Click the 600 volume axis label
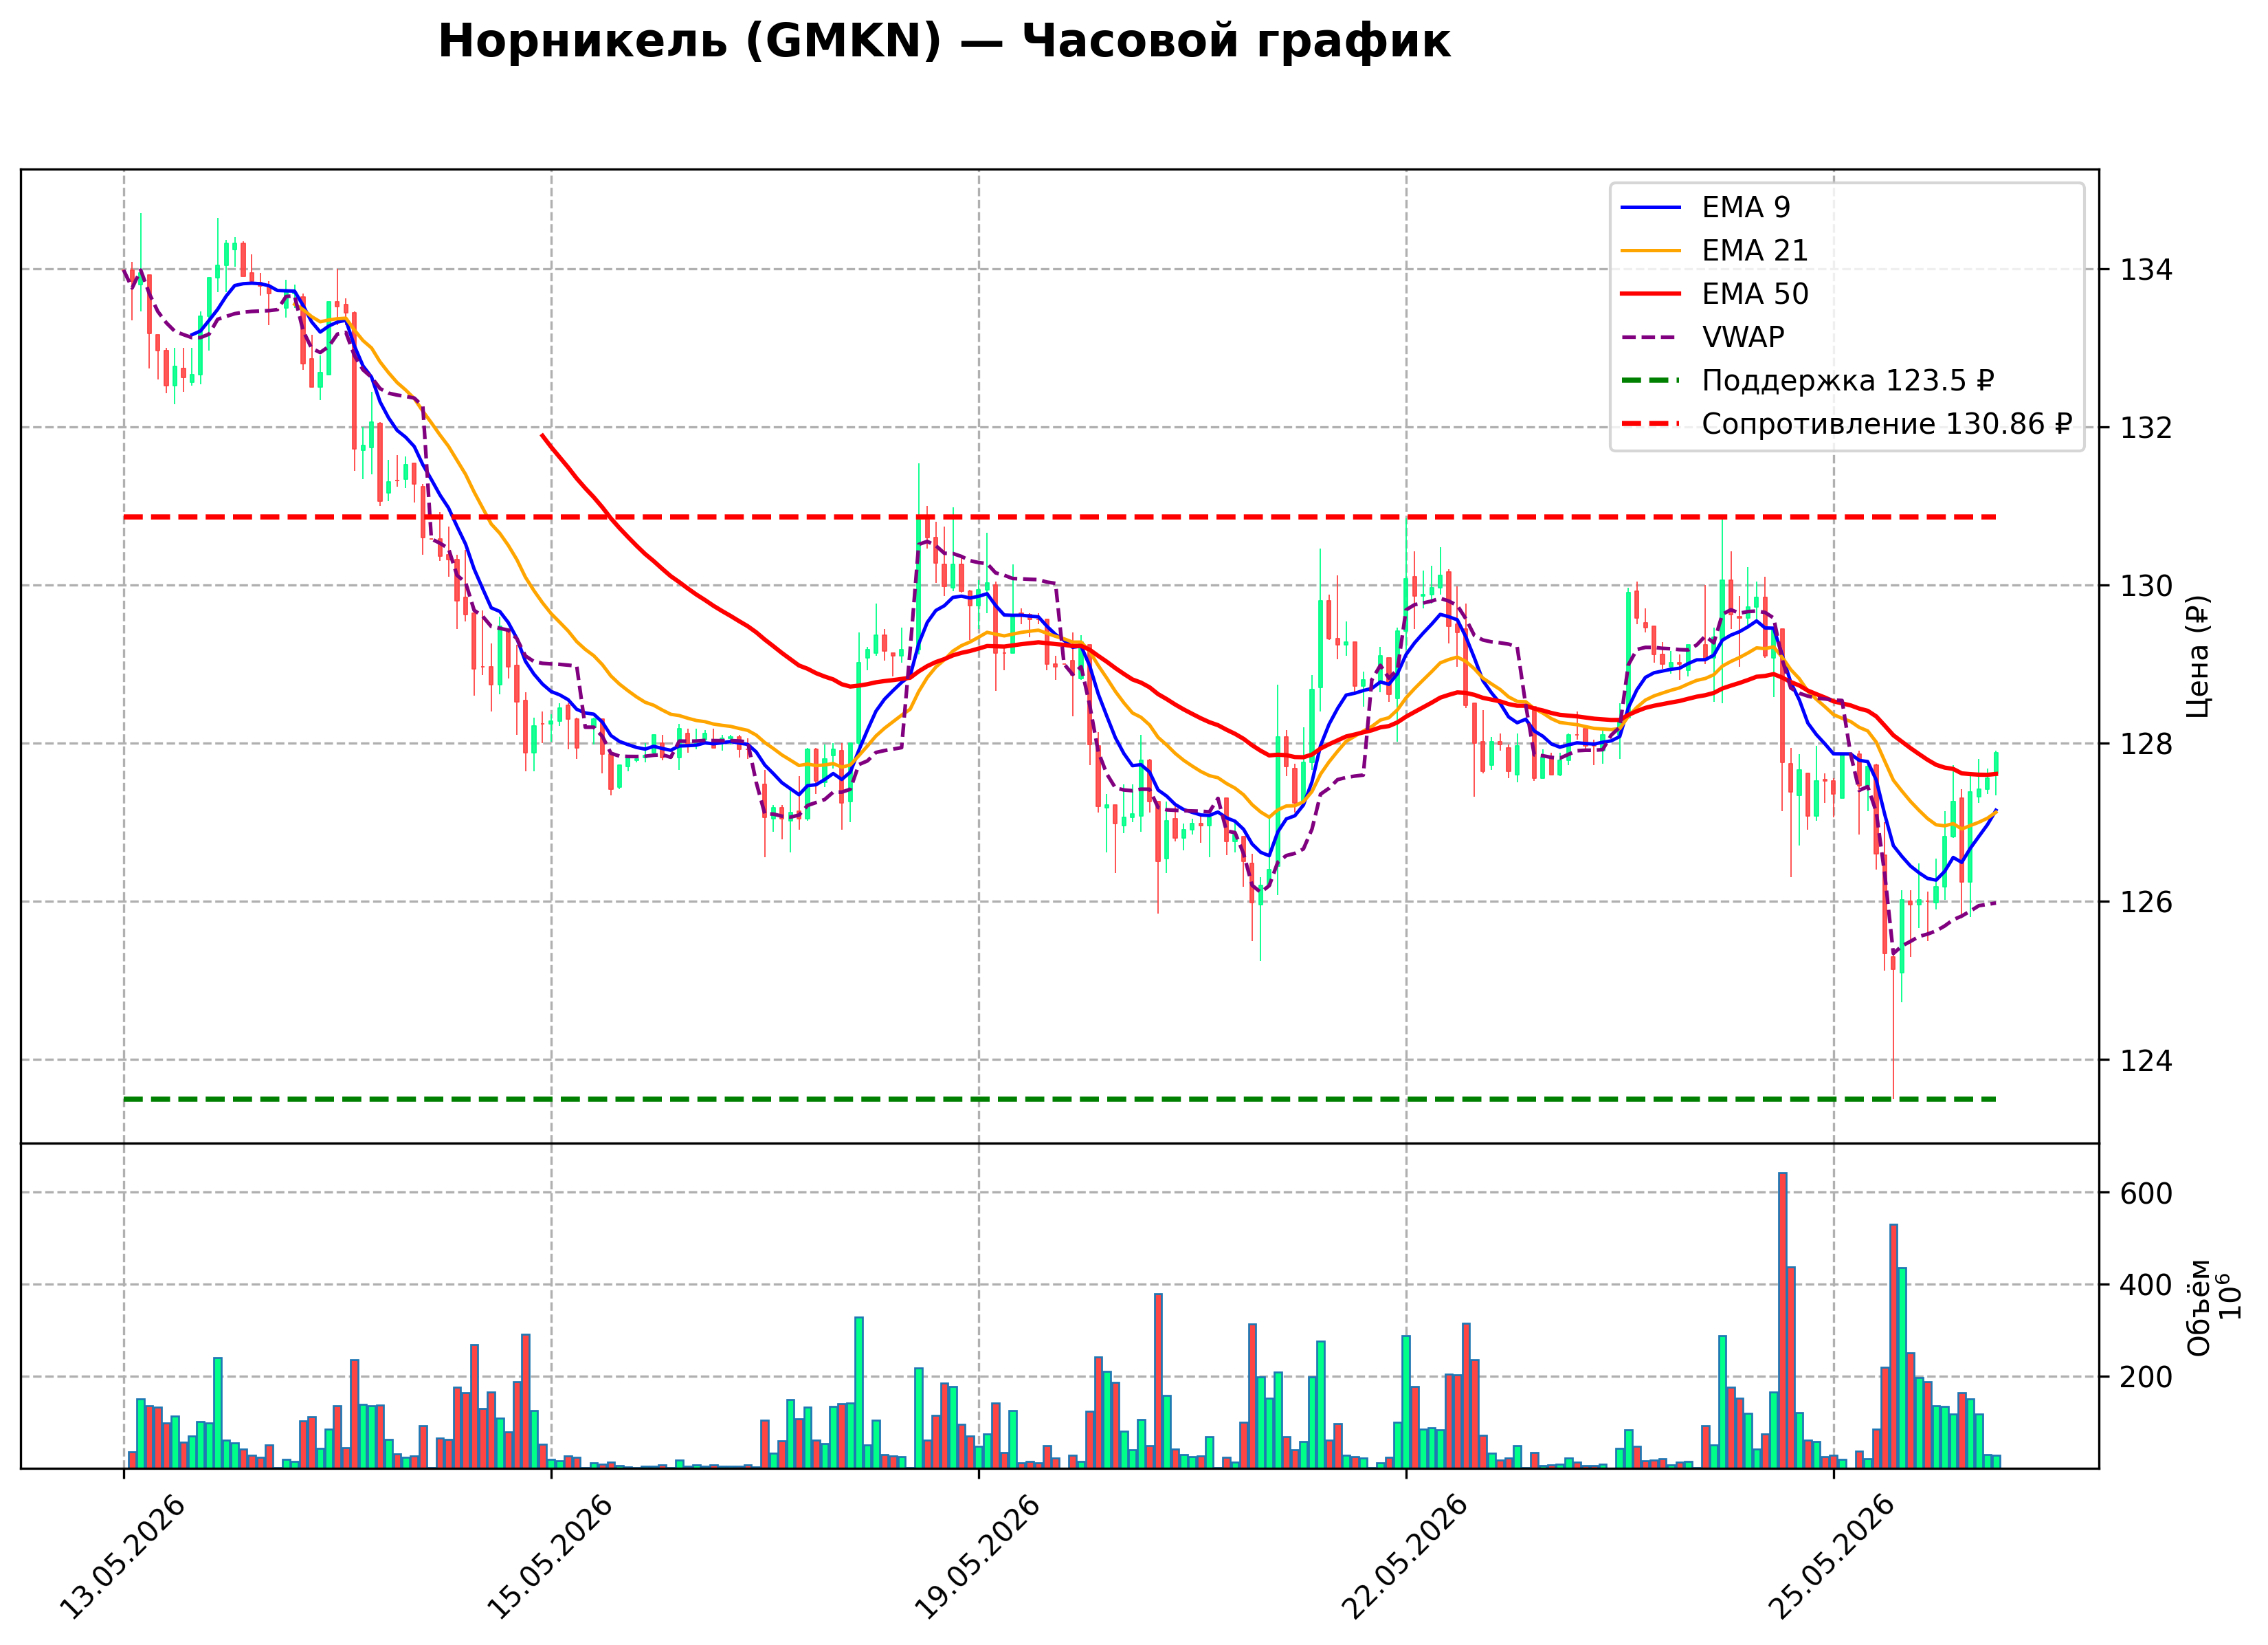 [x=2145, y=1193]
